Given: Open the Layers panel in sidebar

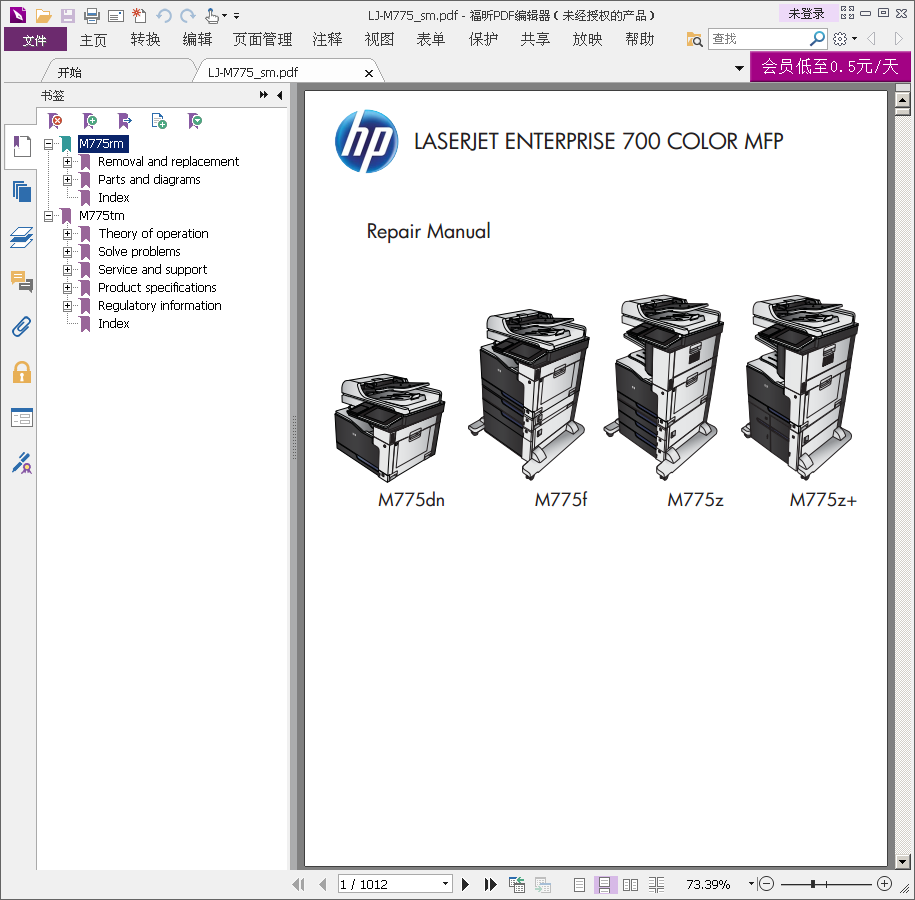Looking at the screenshot, I should tap(22, 237).
